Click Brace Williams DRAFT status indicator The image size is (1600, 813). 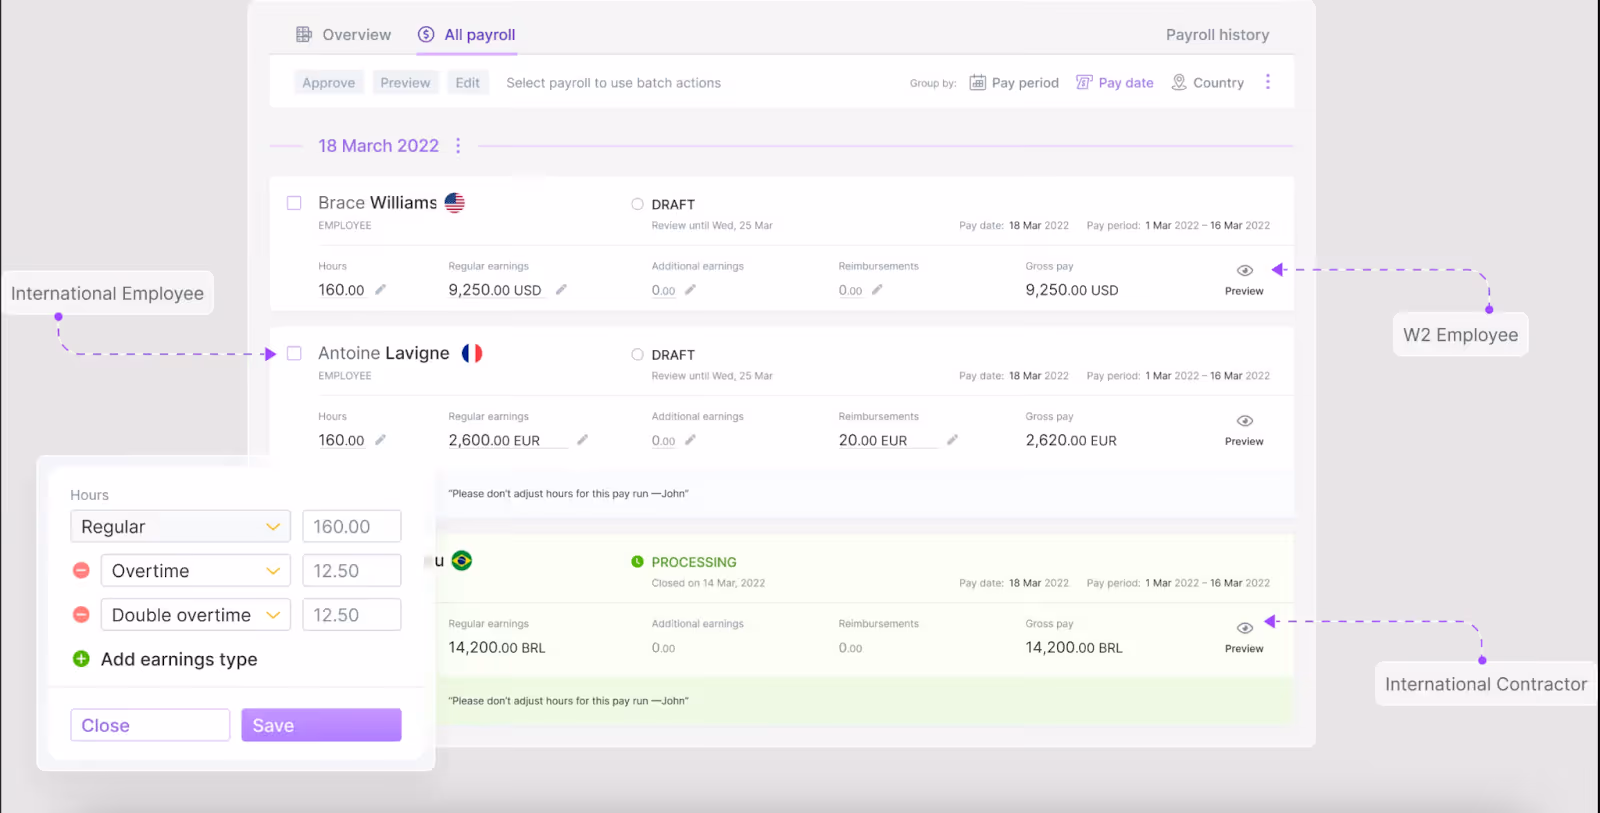(637, 204)
